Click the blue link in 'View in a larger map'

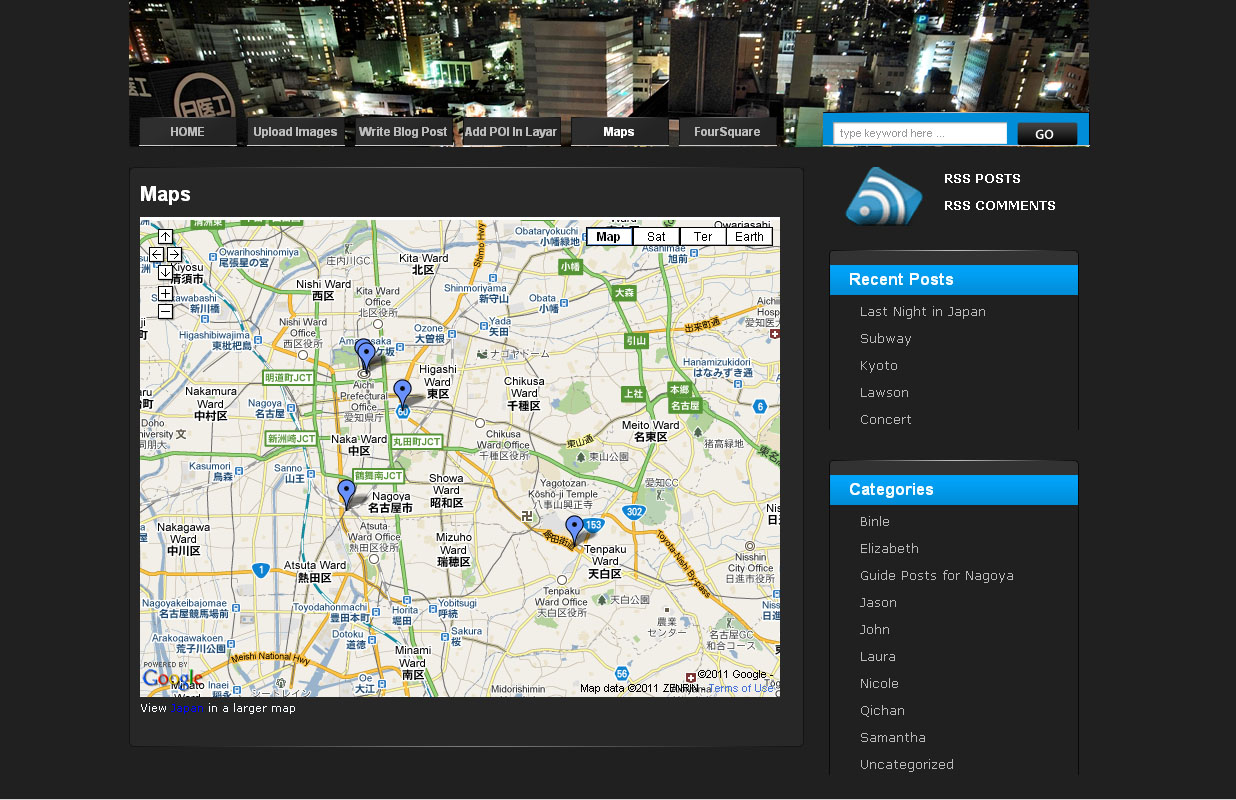click(187, 708)
